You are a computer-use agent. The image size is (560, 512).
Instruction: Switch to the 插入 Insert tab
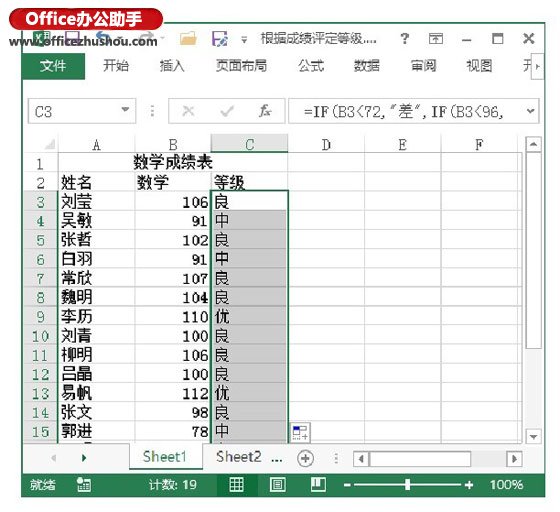point(172,66)
